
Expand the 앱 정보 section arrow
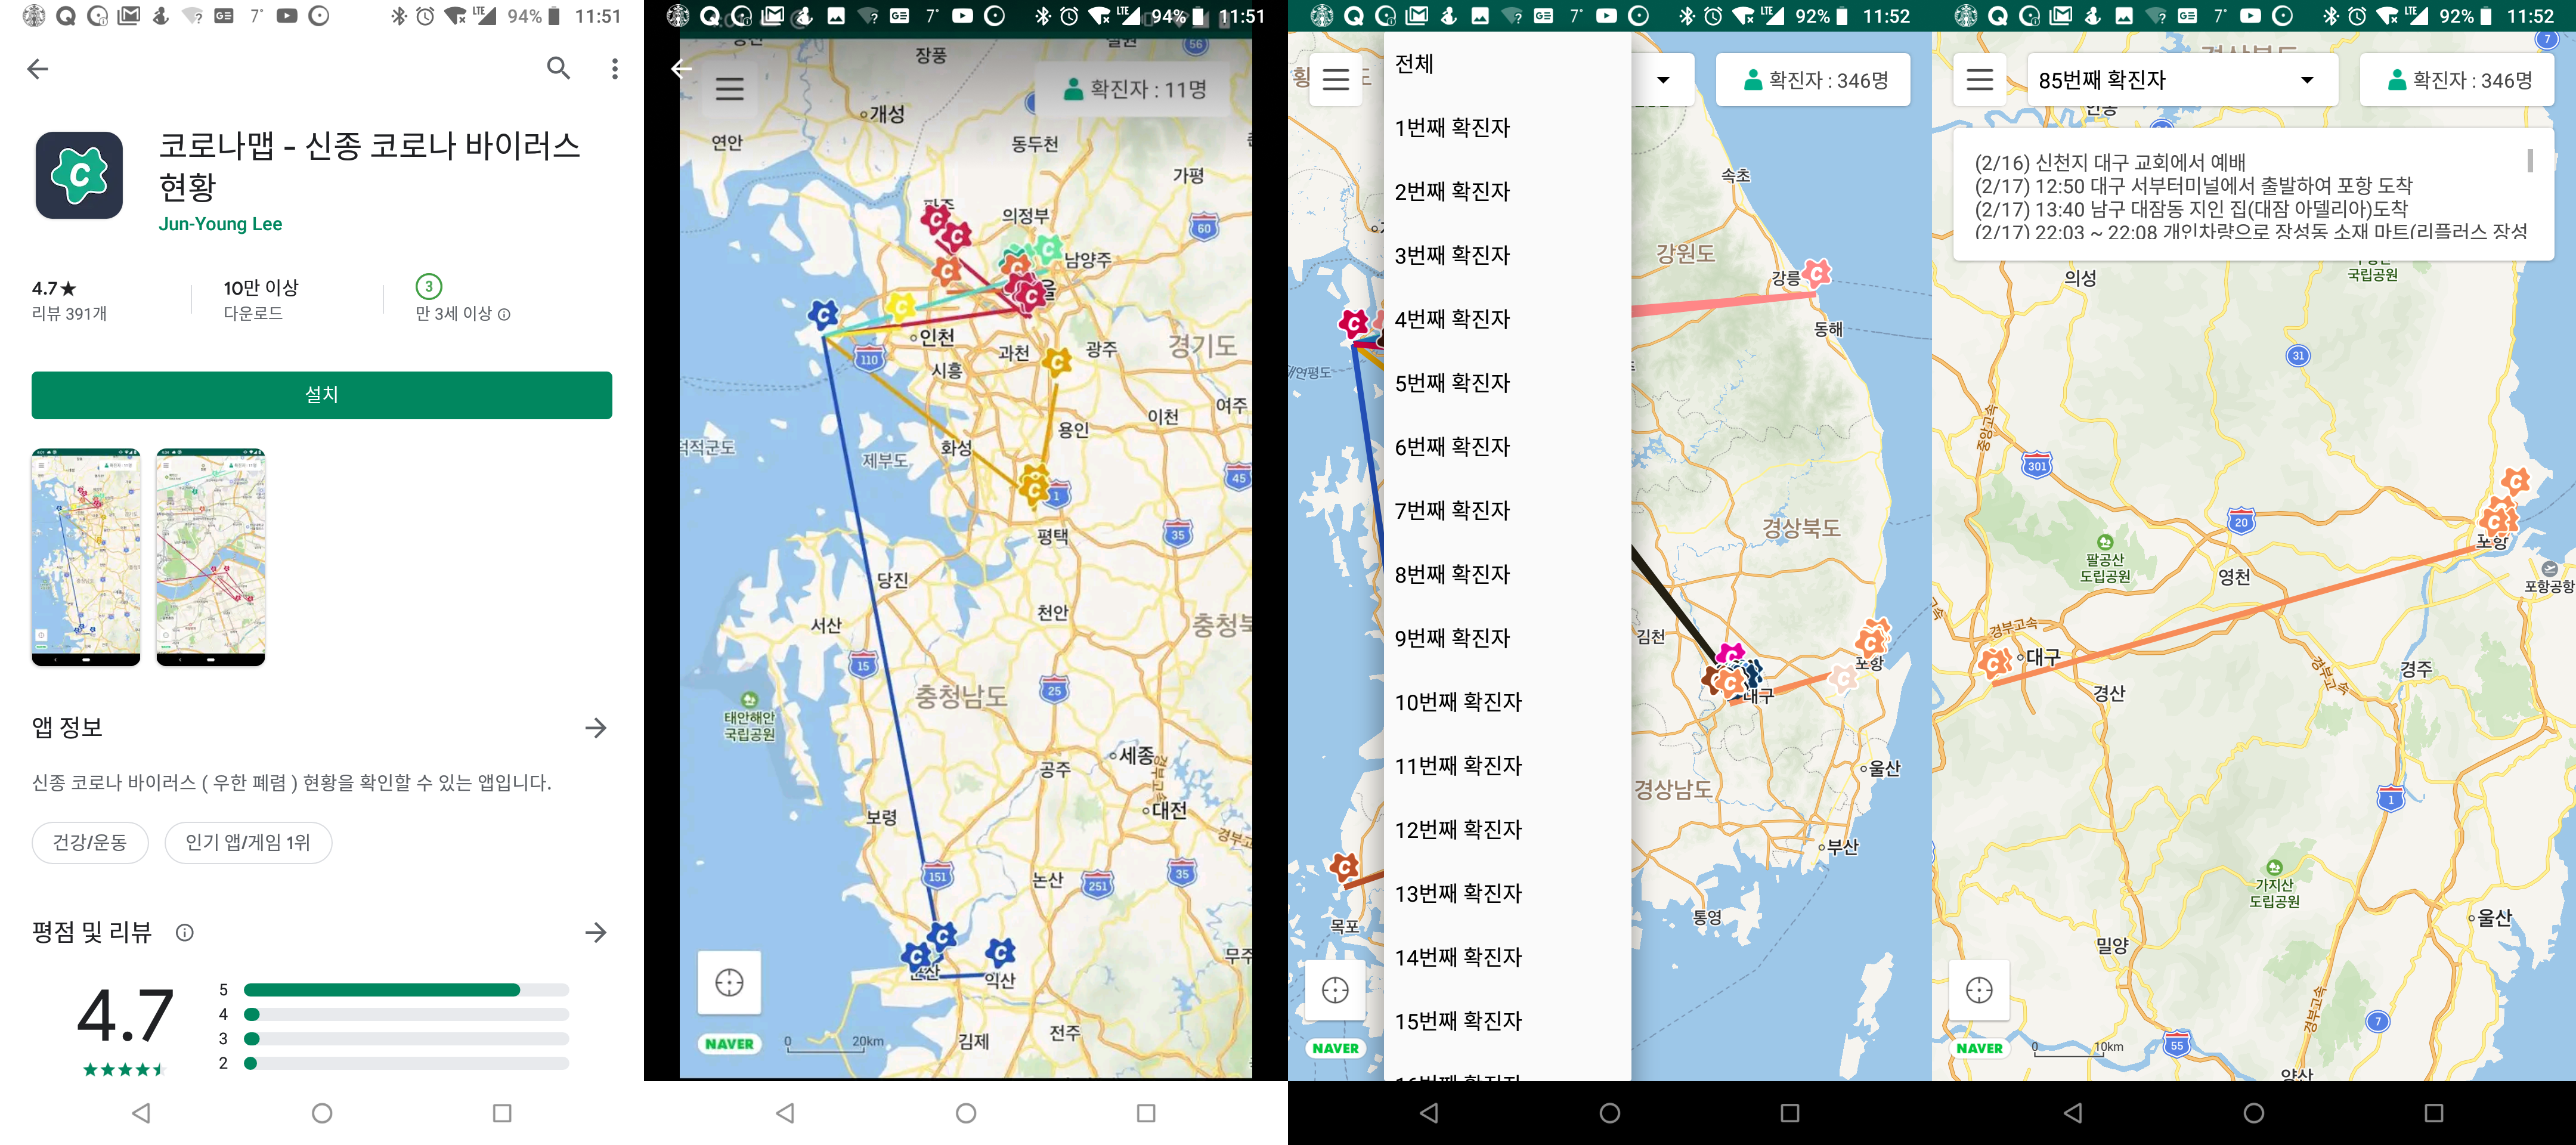(596, 728)
